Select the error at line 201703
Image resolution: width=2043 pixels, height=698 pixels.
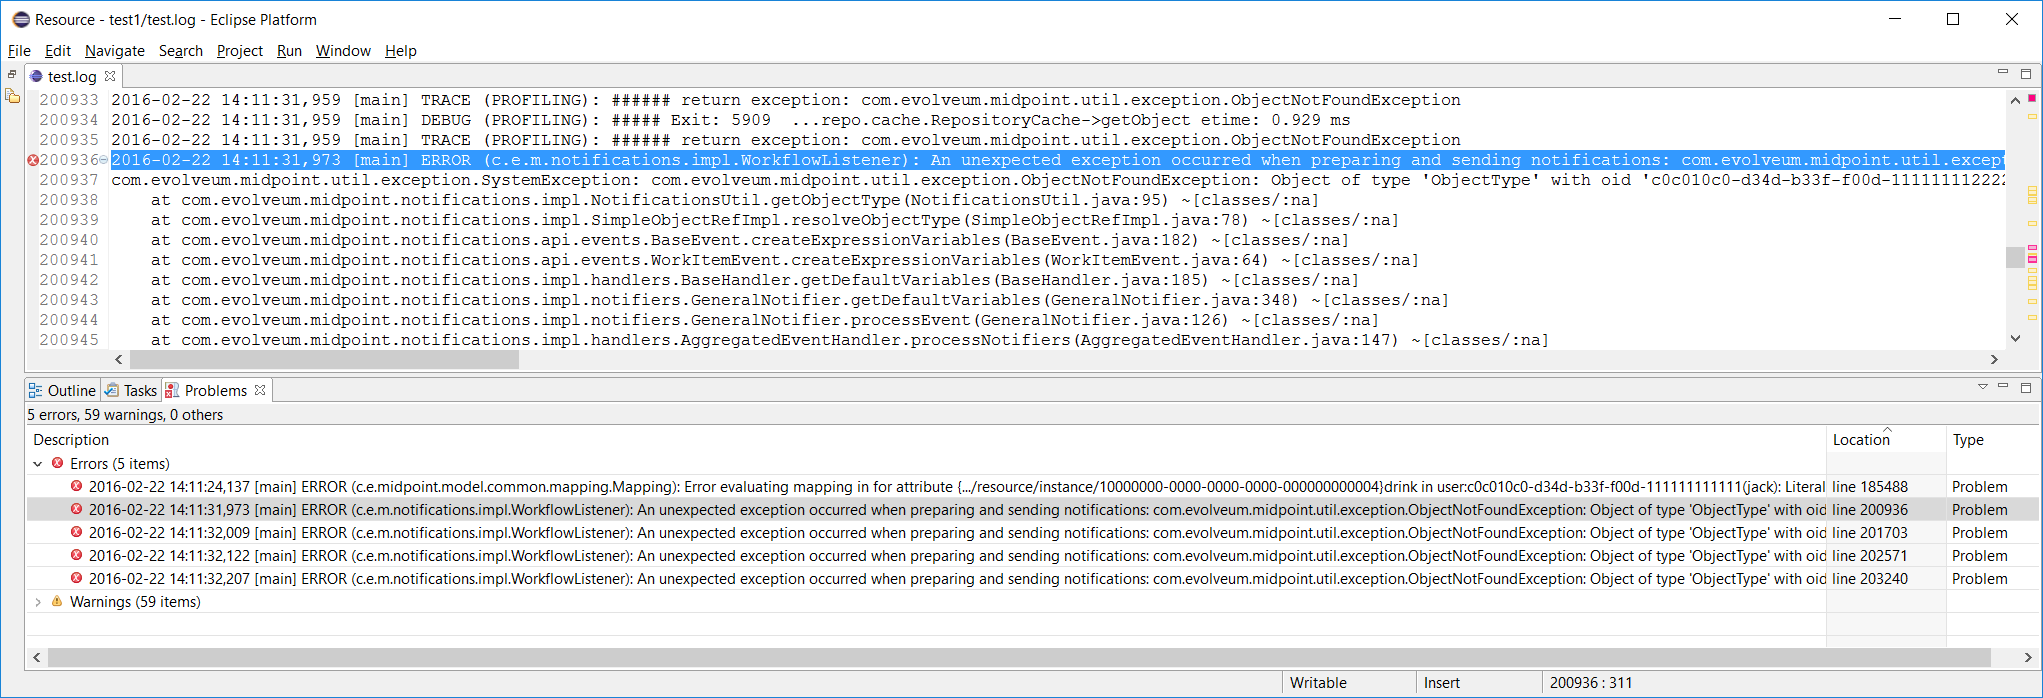click(x=600, y=533)
